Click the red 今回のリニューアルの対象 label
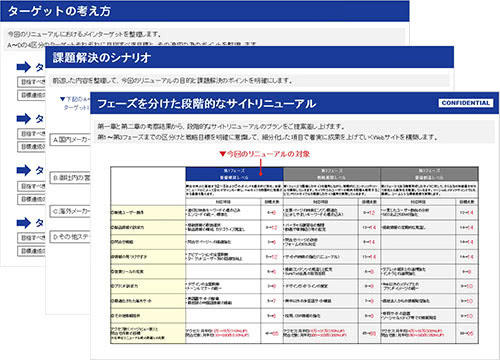 click(268, 154)
